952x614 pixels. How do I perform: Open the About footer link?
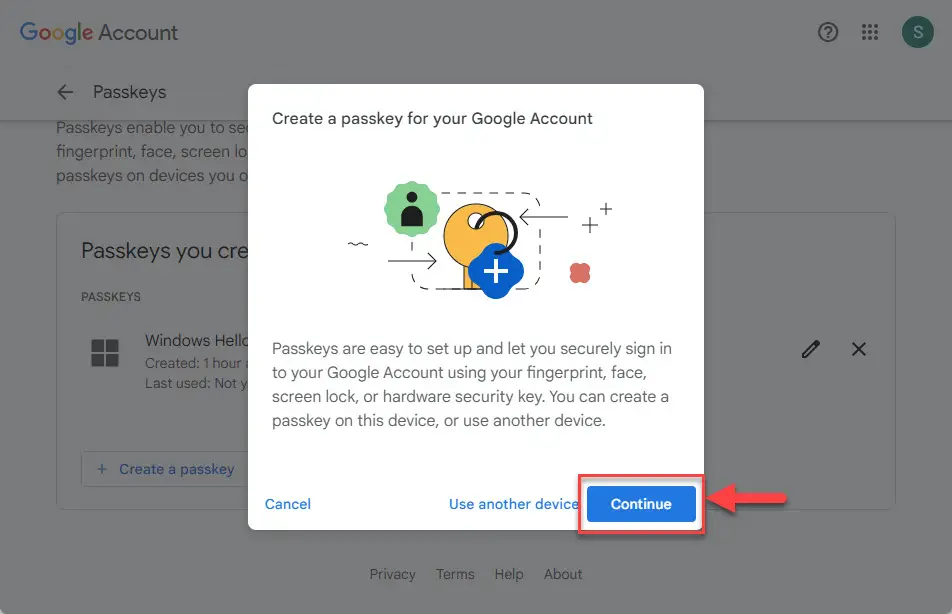[563, 574]
